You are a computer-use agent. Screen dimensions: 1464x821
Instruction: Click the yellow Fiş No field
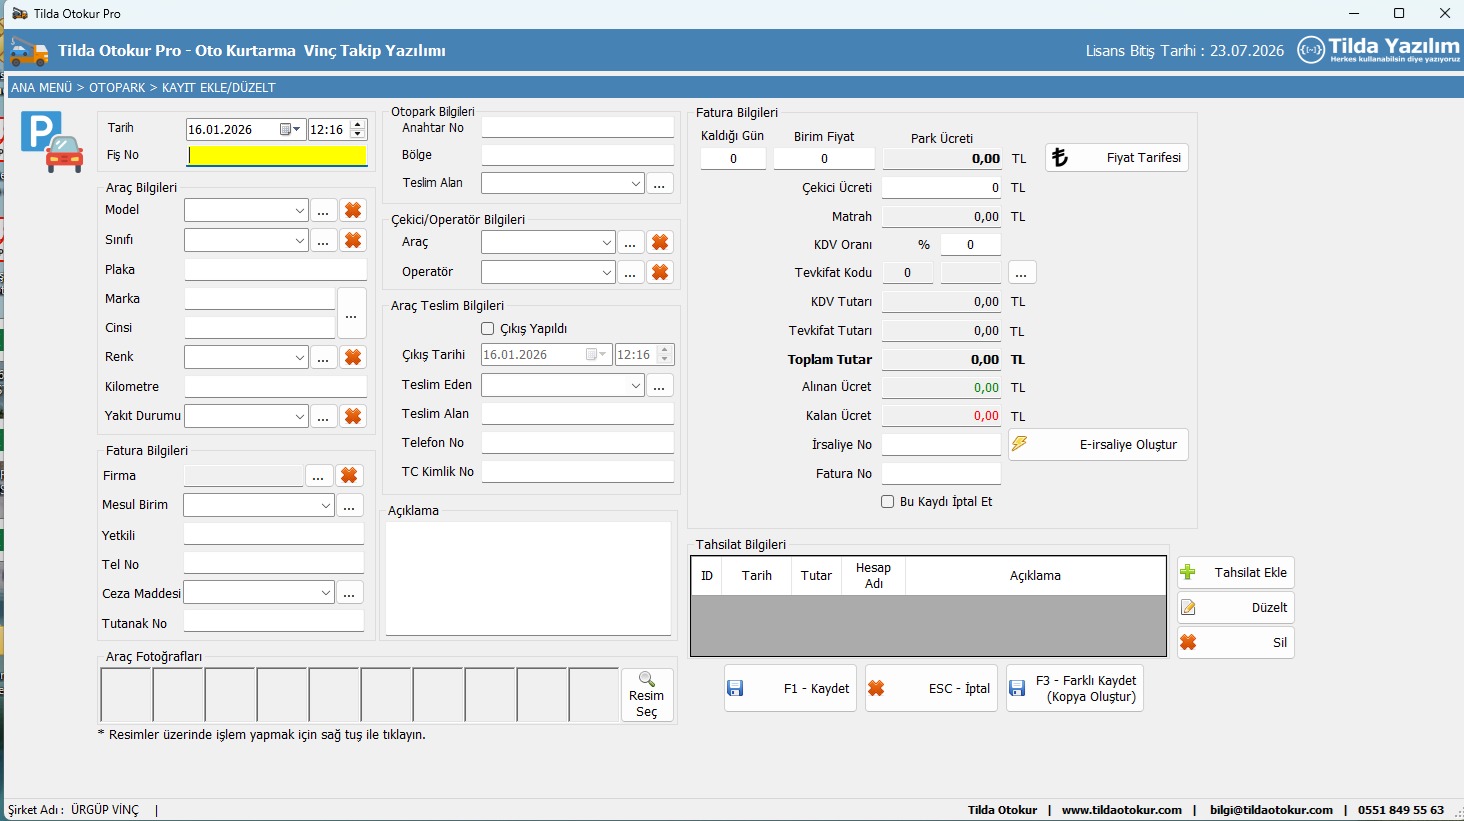[x=277, y=156]
